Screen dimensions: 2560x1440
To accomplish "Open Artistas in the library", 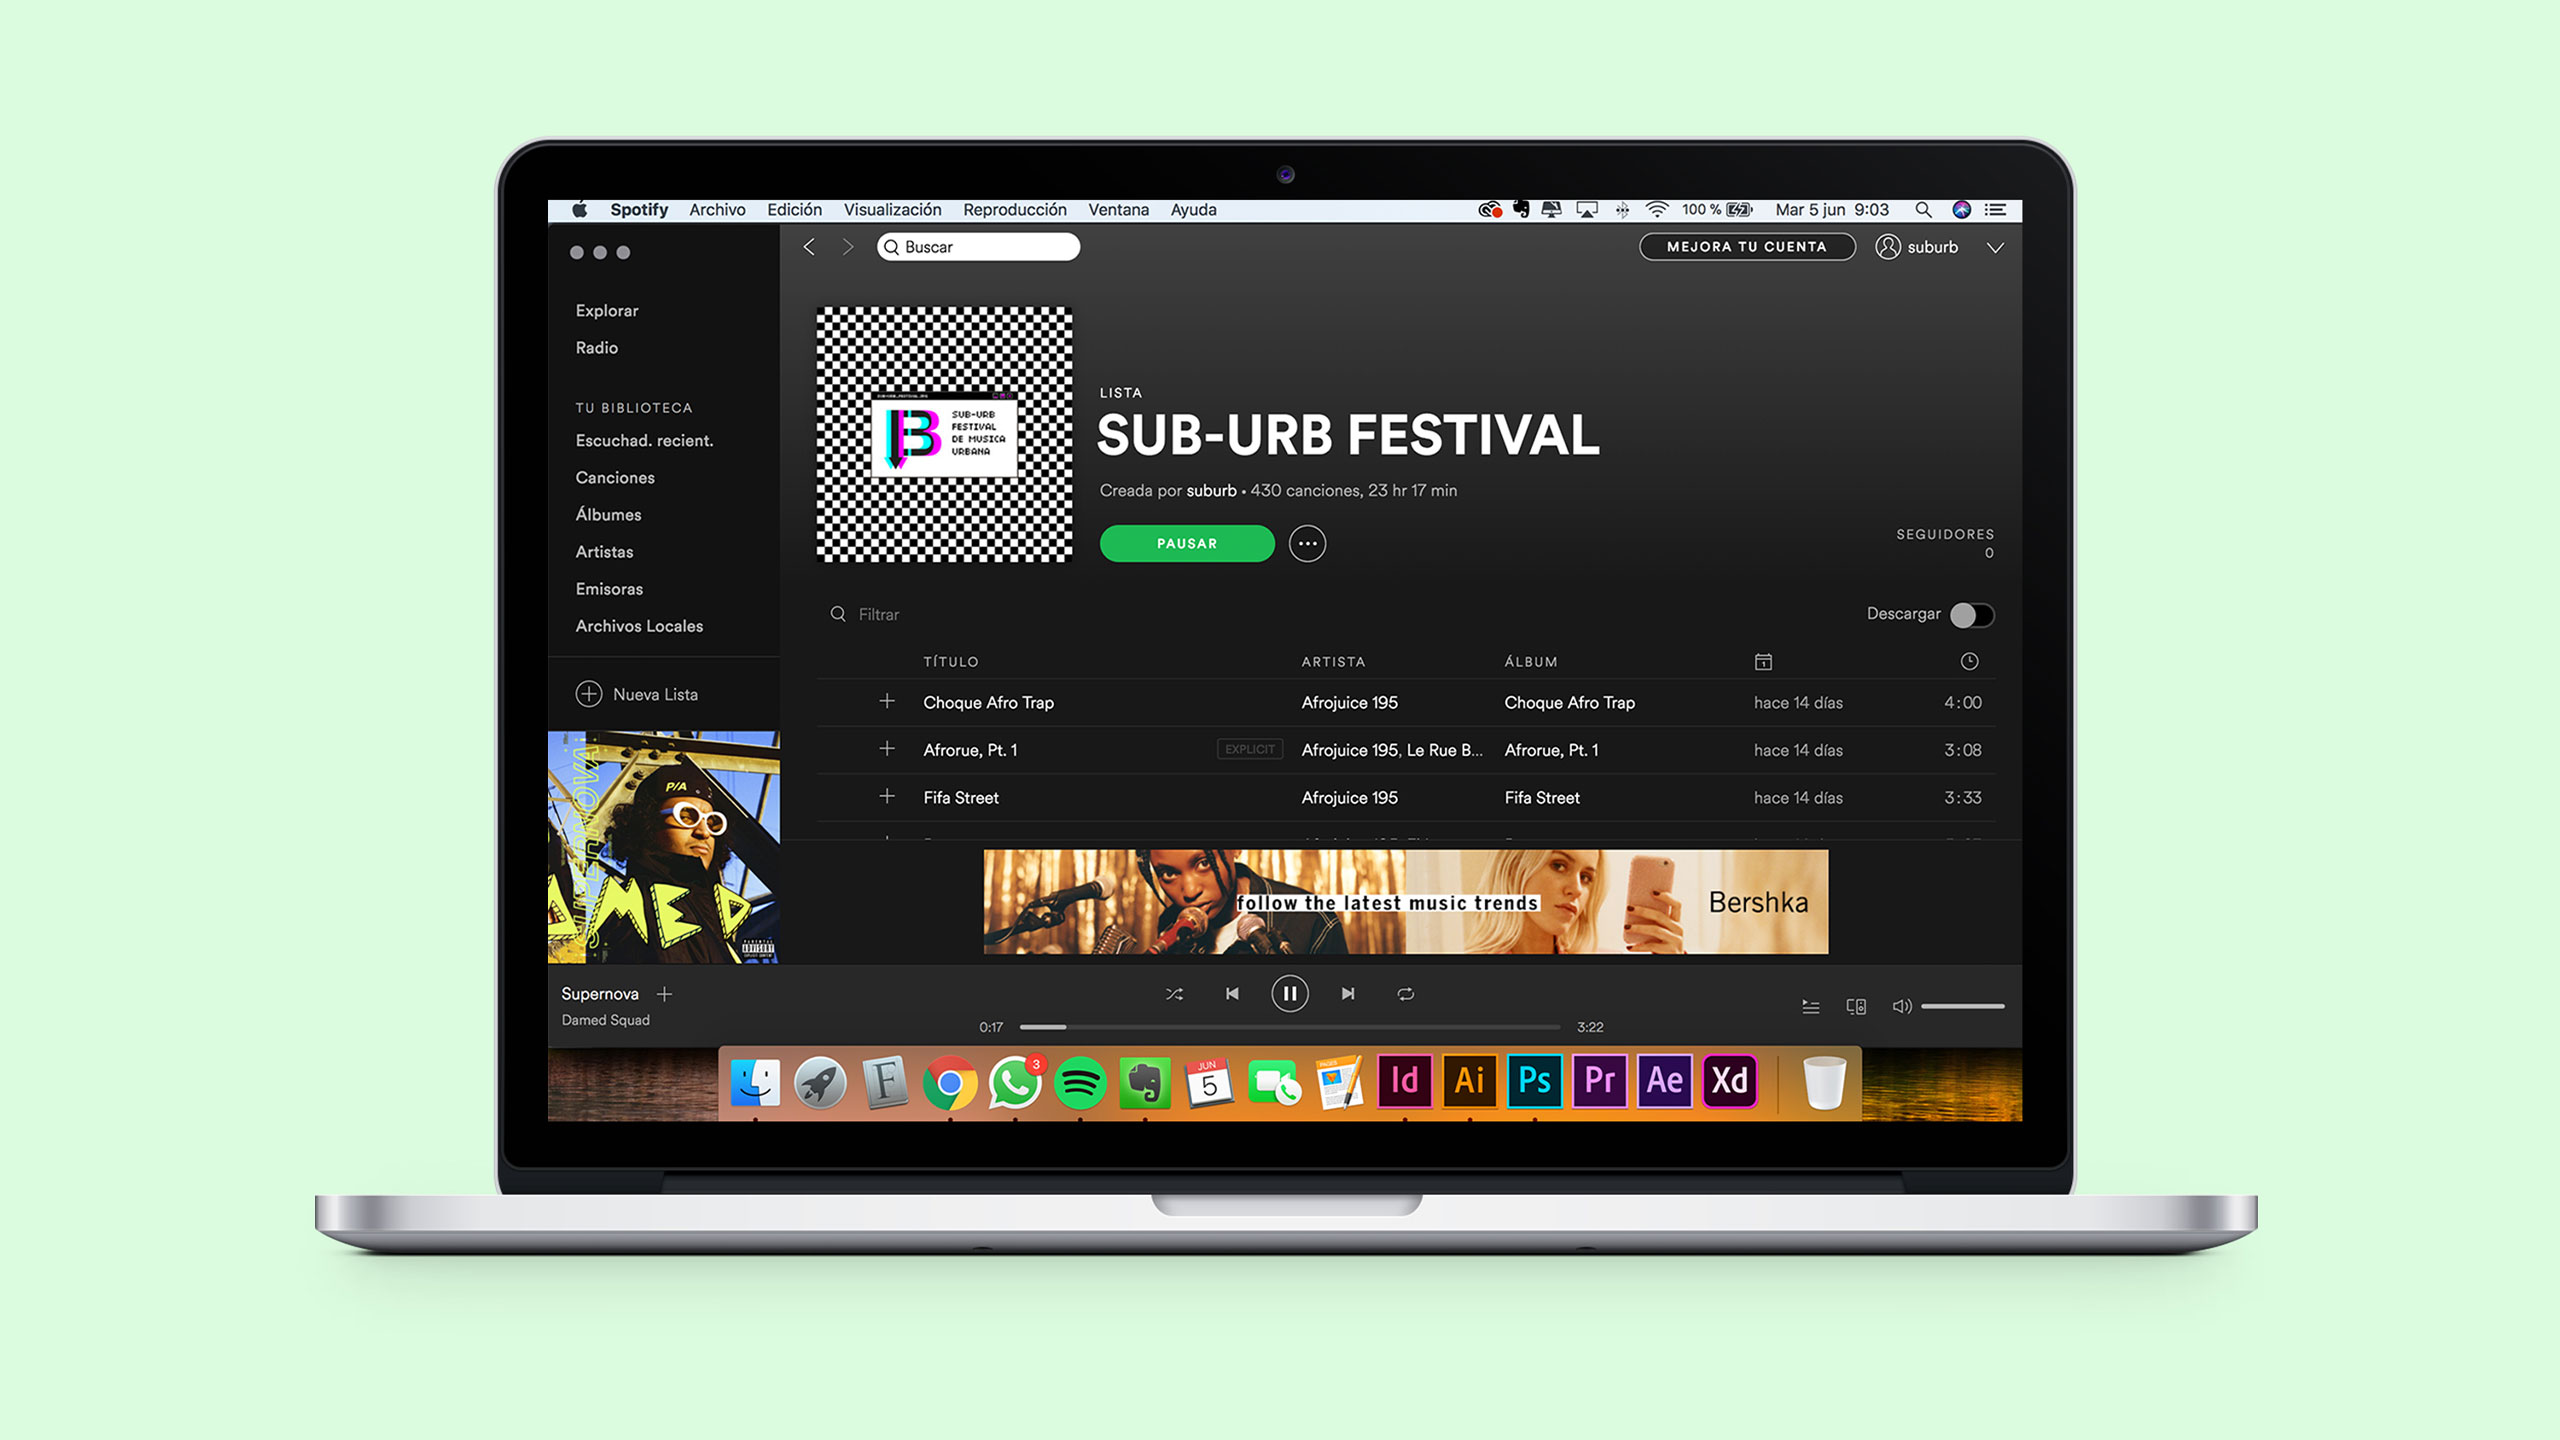I will [604, 552].
